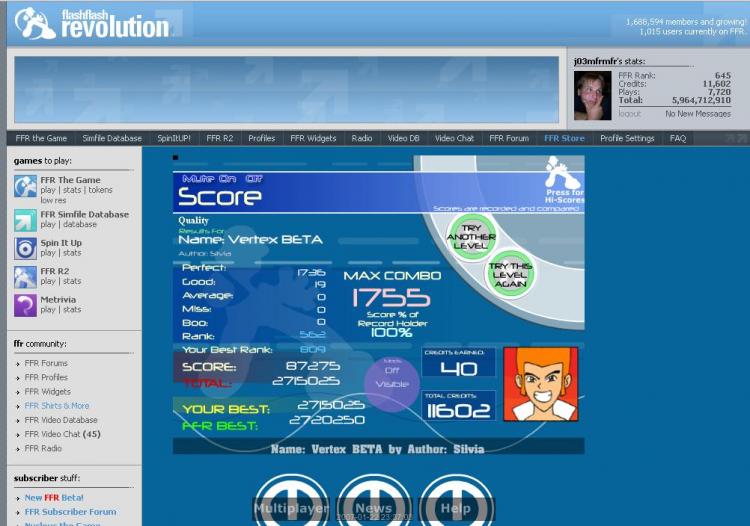Open the Metrivia question mark icon
750x526 pixels.
[25, 306]
